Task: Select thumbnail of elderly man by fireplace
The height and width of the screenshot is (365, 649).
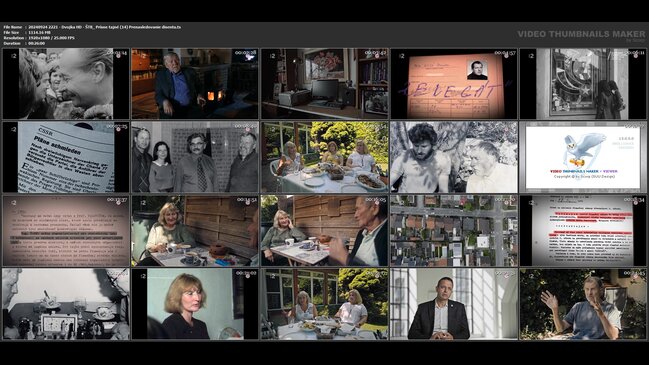Action: click(x=195, y=84)
